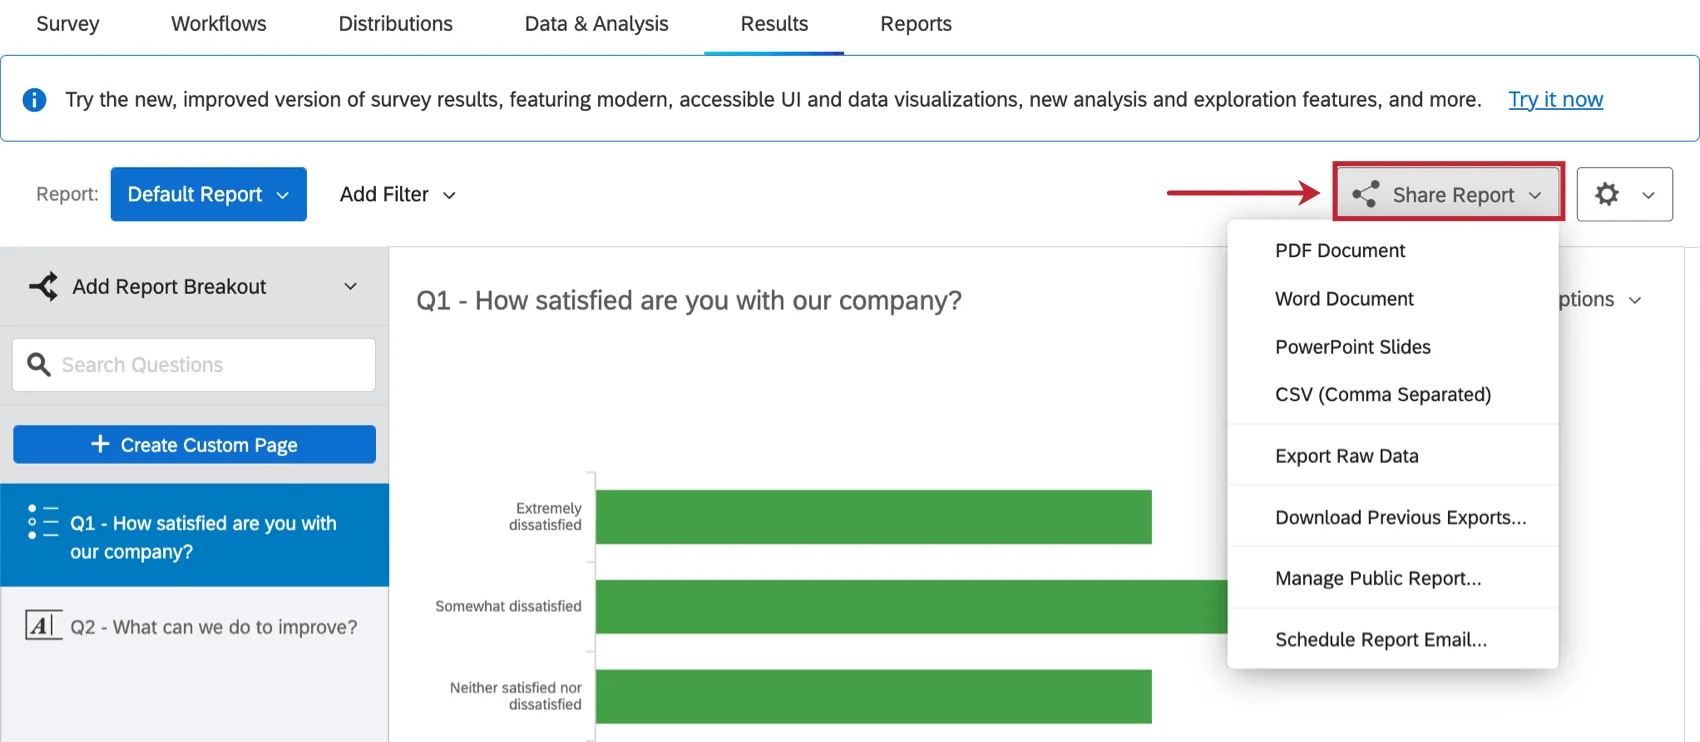Open the report settings gear icon

click(x=1608, y=194)
